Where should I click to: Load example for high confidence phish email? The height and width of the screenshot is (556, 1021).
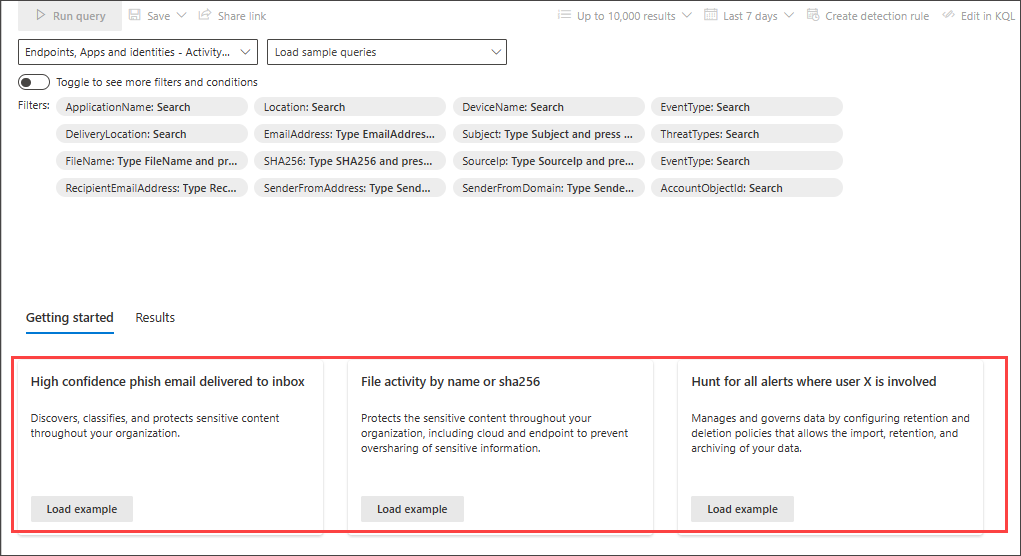[x=82, y=509]
